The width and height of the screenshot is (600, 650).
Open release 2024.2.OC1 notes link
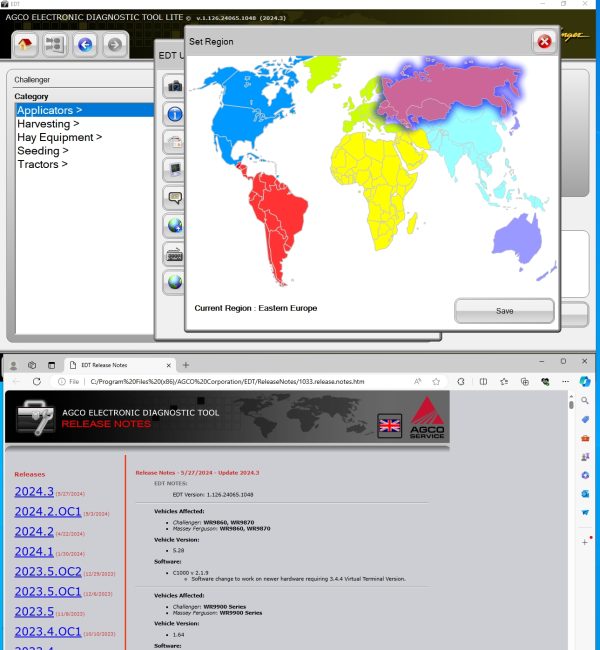tap(48, 512)
